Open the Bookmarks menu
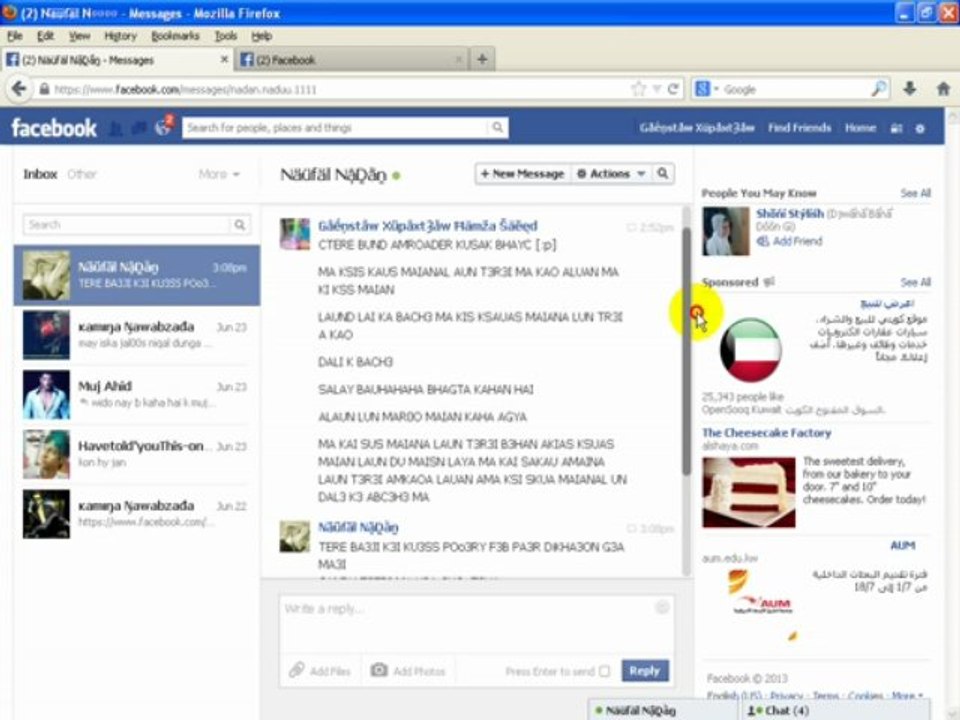This screenshot has height=720, width=960. coord(175,36)
